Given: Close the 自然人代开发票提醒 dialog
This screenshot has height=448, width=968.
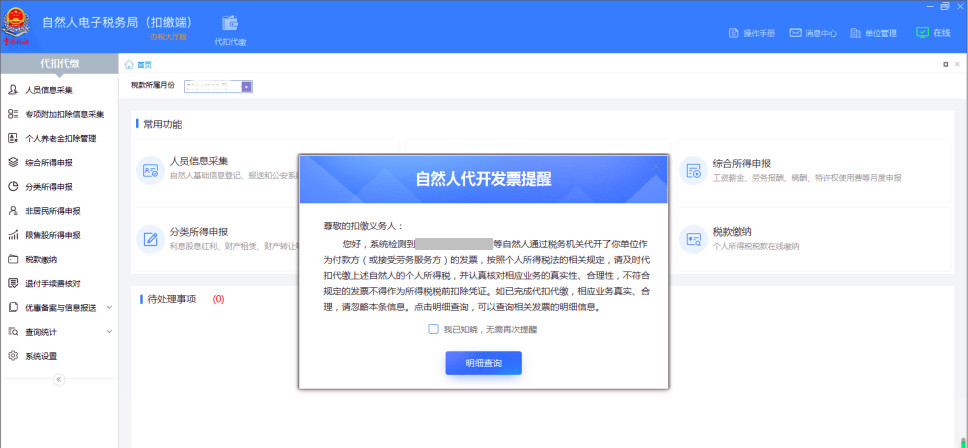Looking at the screenshot, I should [656, 166].
